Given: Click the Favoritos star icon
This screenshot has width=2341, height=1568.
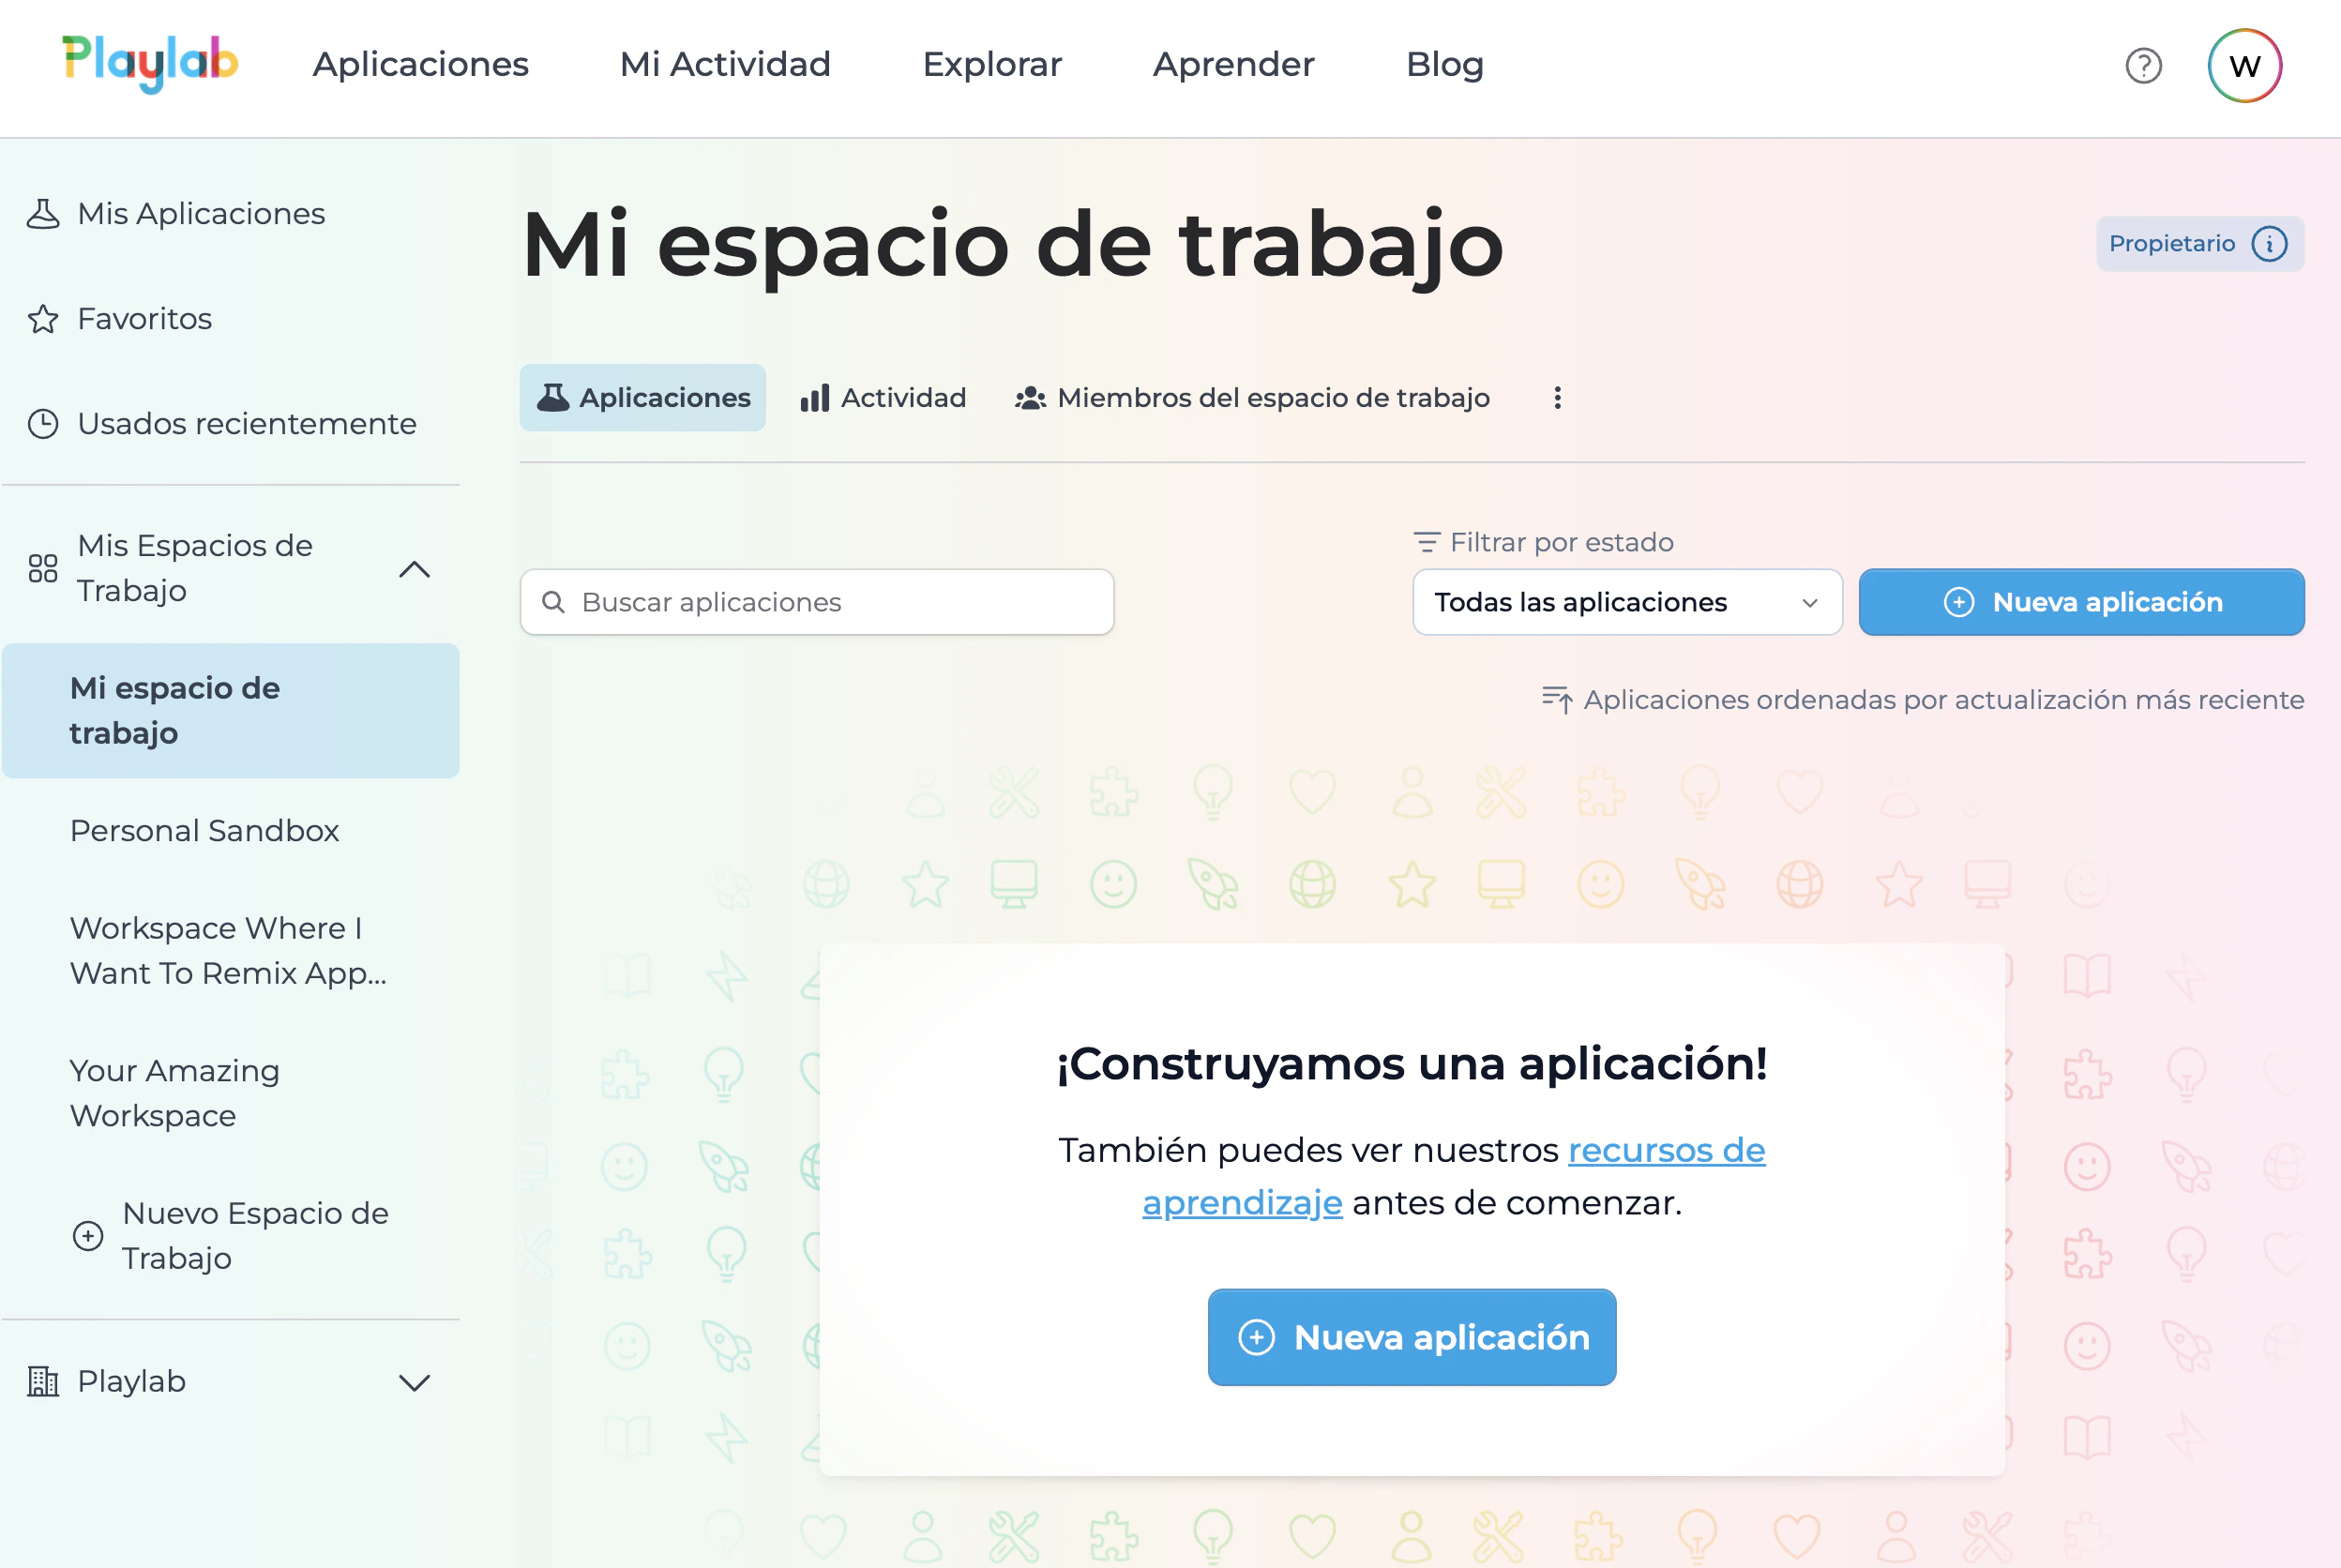Looking at the screenshot, I should point(43,319).
